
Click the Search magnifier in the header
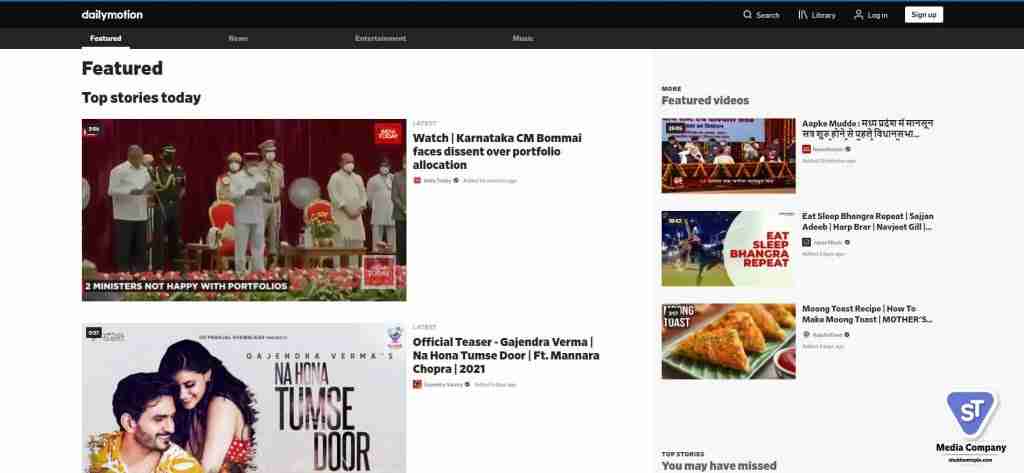(x=747, y=14)
